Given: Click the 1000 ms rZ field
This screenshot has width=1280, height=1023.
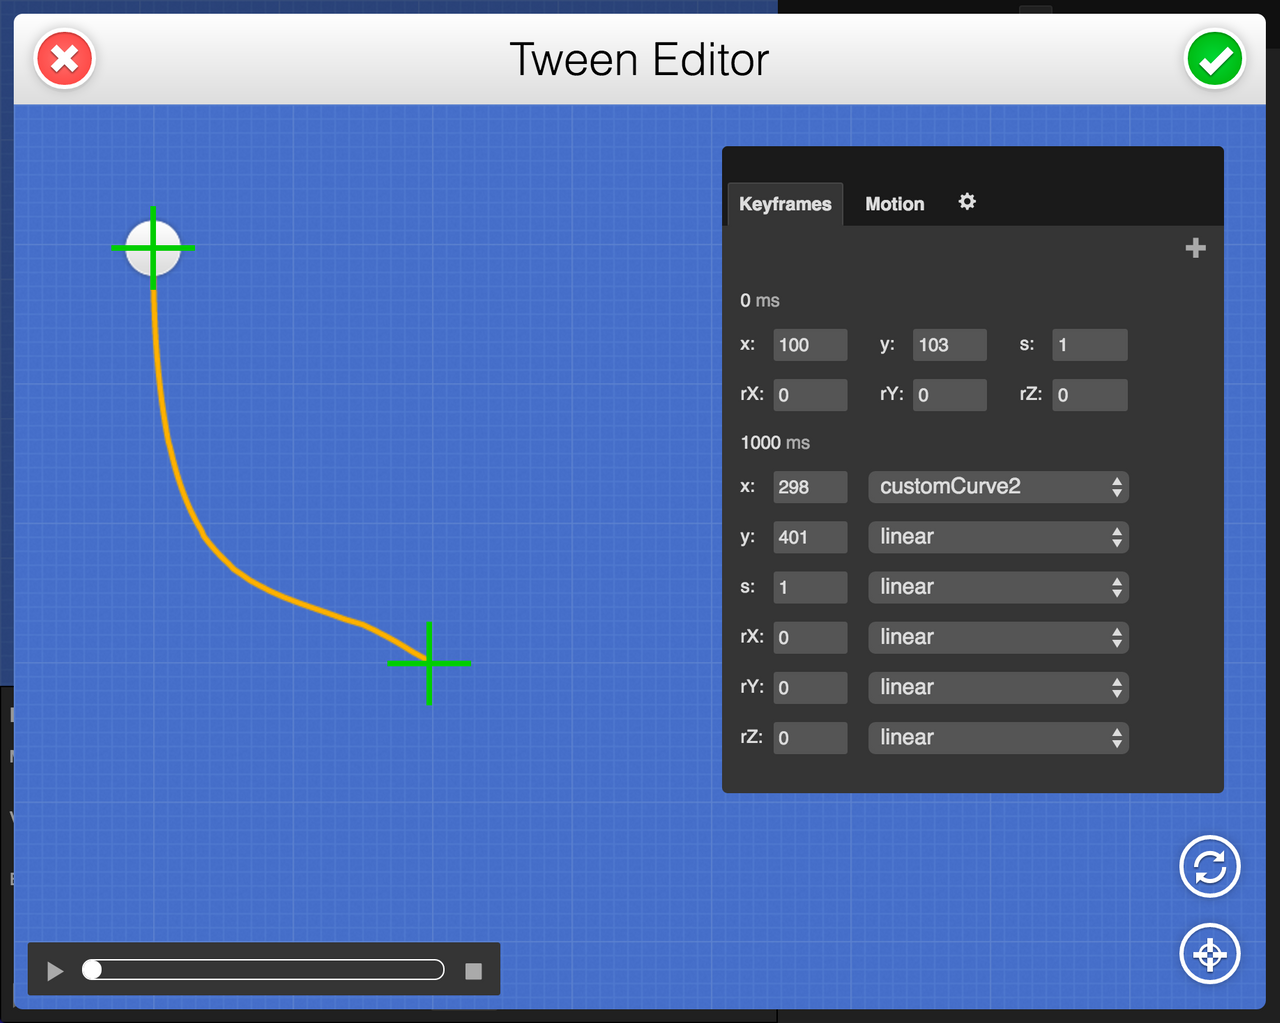Looking at the screenshot, I should 811,737.
